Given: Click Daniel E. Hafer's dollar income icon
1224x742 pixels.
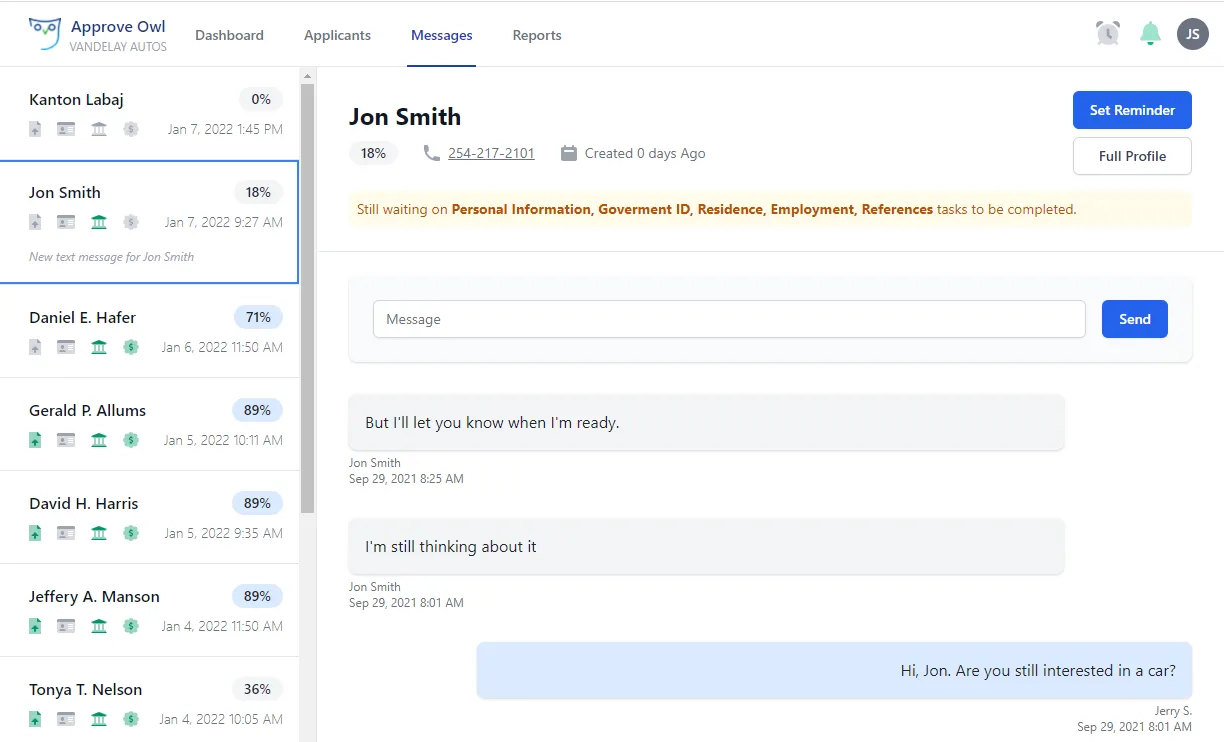Looking at the screenshot, I should pyautogui.click(x=130, y=347).
